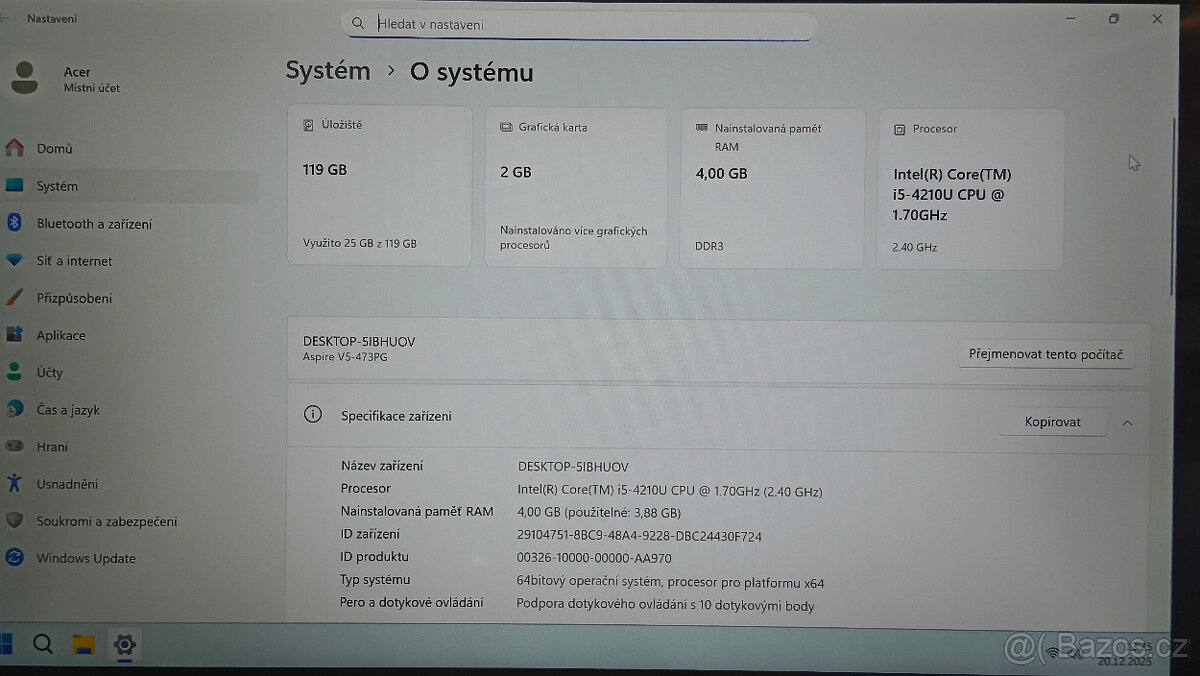Click the Hledat v nastavení search field
This screenshot has width=1200, height=676.
[x=578, y=23]
